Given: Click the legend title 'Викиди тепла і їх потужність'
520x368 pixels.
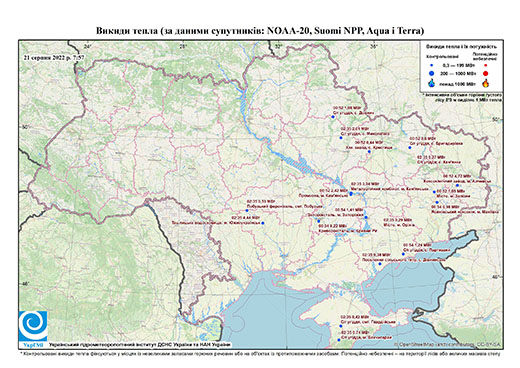Looking at the screenshot, I should pos(462,46).
